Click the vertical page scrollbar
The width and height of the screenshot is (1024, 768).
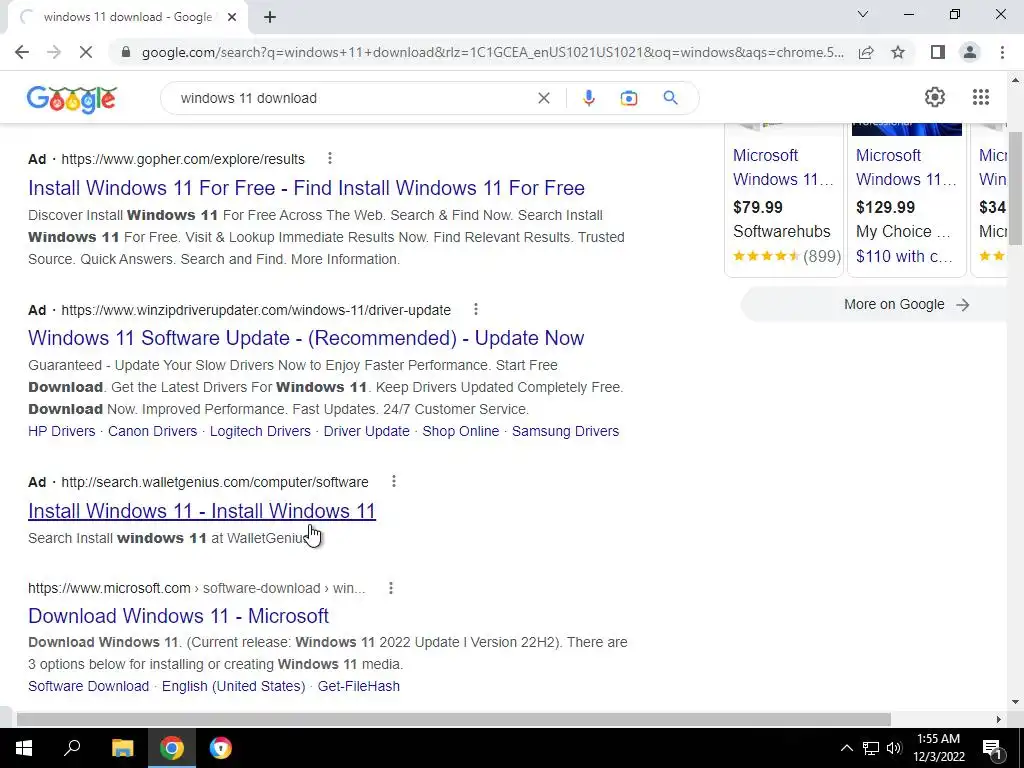click(1015, 189)
